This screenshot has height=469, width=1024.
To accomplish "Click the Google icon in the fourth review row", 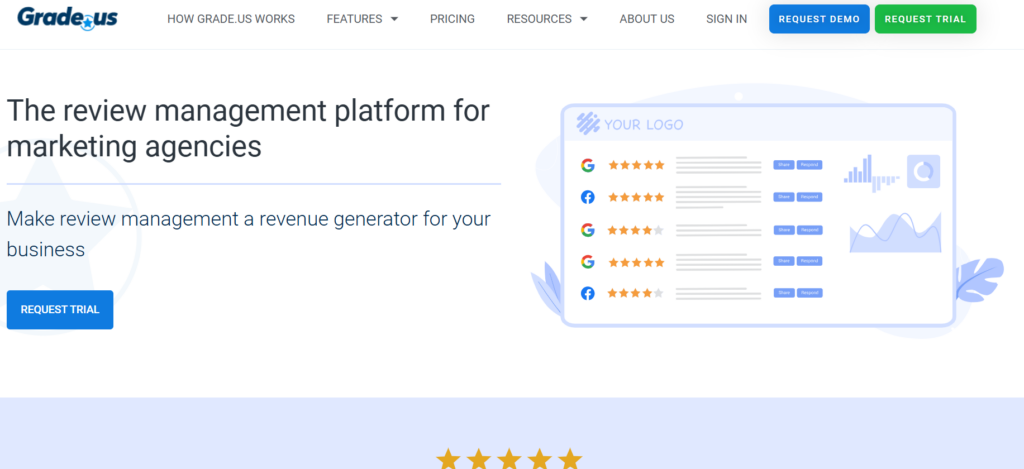I will pyautogui.click(x=588, y=262).
